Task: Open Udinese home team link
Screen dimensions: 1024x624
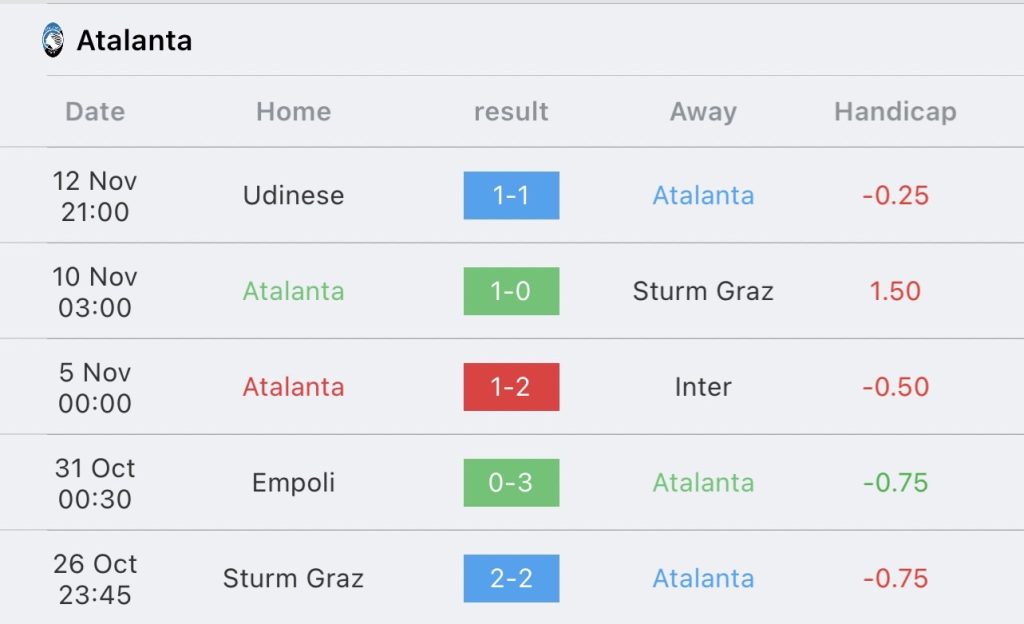Action: 293,195
